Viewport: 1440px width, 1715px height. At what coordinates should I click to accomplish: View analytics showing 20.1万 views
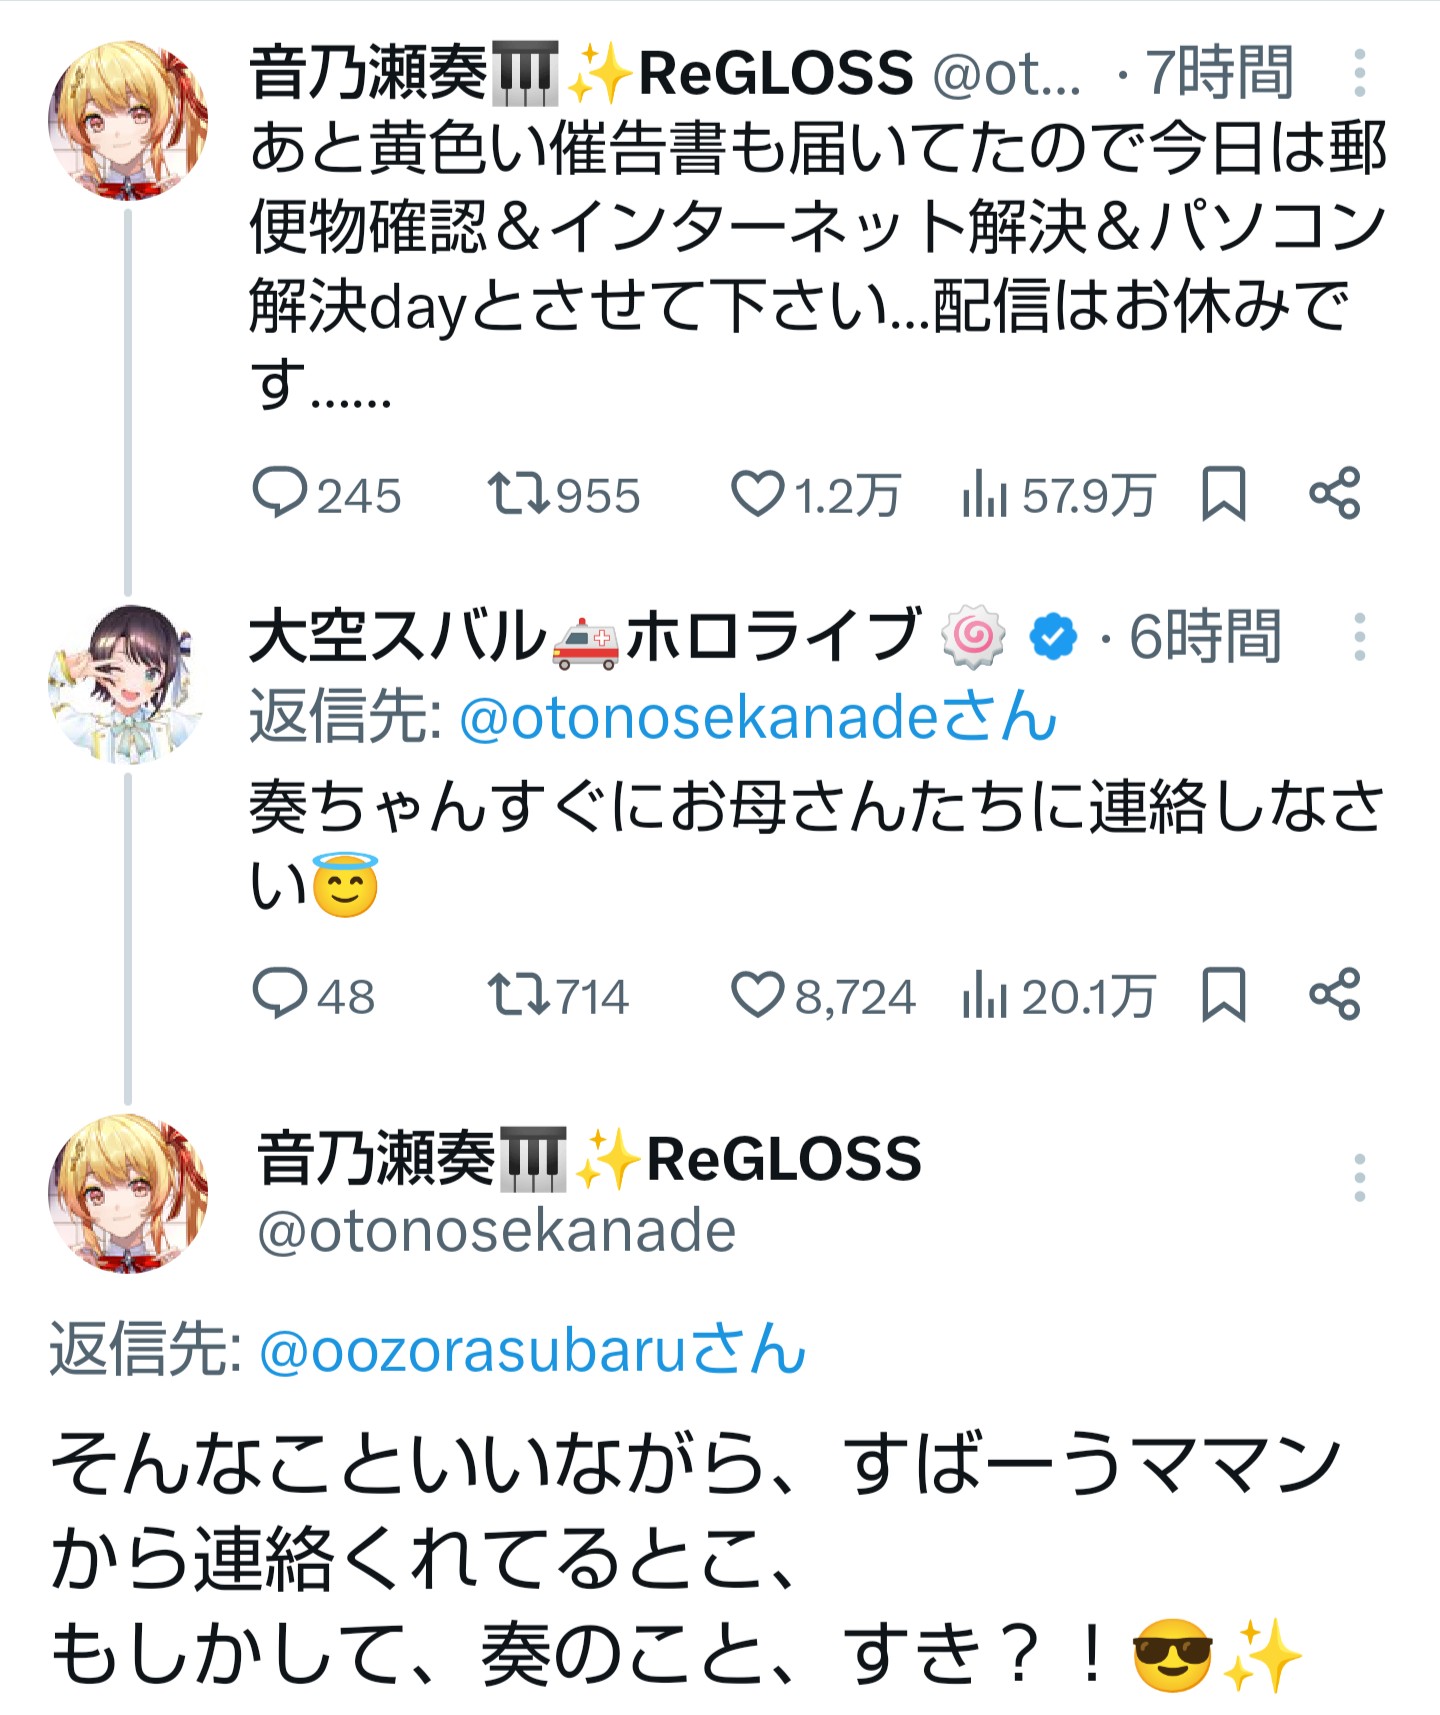click(984, 995)
